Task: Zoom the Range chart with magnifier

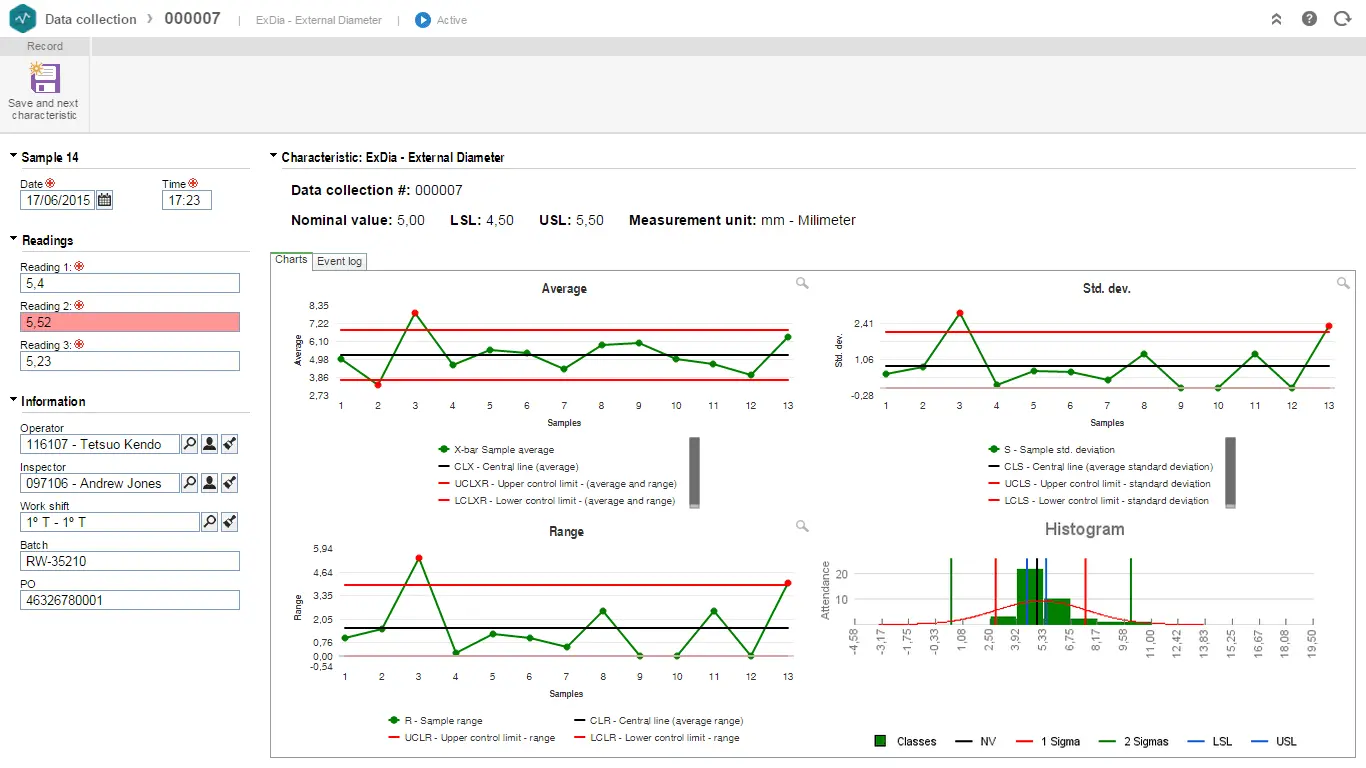Action: click(802, 526)
